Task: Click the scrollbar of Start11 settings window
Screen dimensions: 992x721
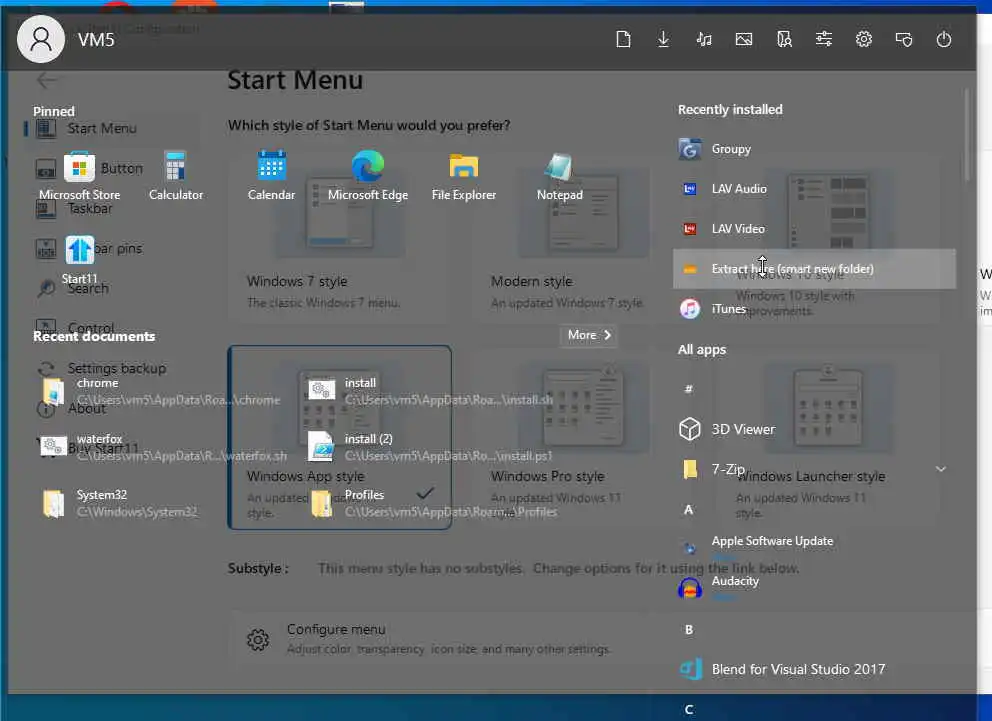Action: click(x=966, y=136)
